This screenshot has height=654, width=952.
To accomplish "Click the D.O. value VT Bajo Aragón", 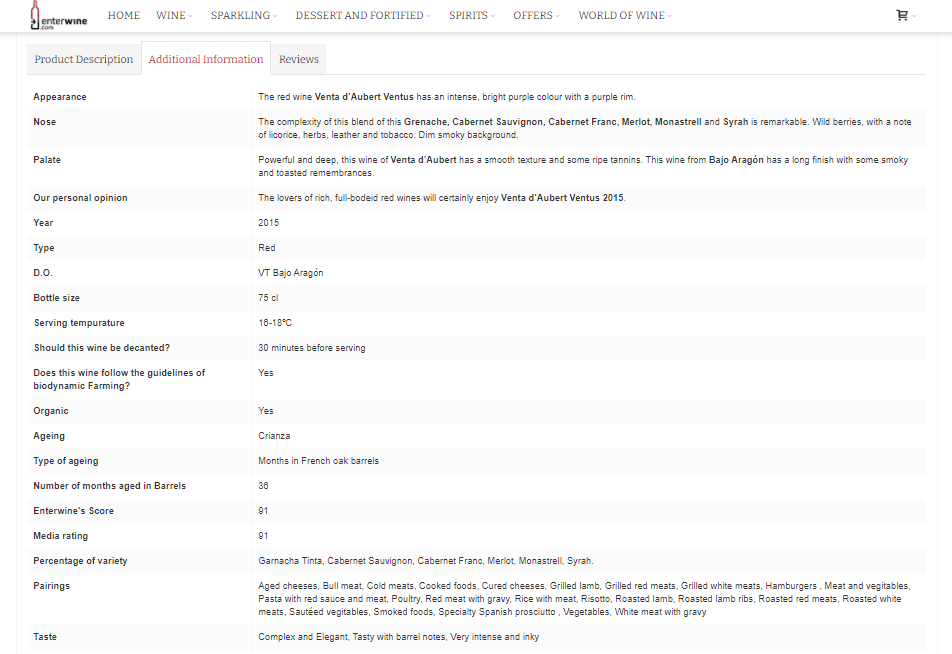I will click(x=290, y=273).
